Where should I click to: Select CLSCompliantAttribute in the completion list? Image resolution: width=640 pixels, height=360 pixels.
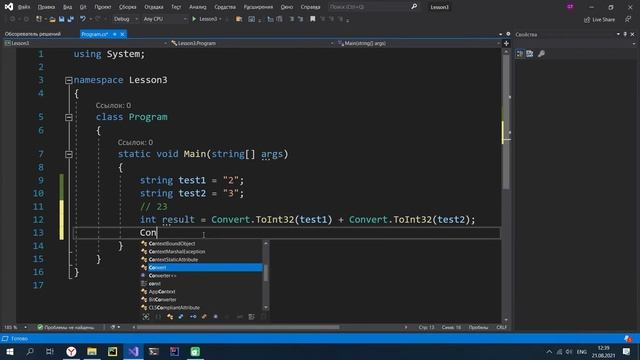pyautogui.click(x=201, y=307)
